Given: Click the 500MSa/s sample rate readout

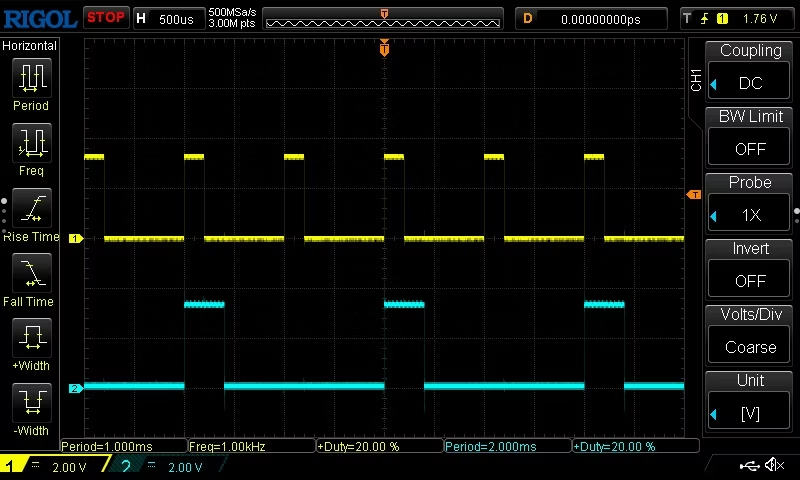Looking at the screenshot, I should coord(232,12).
